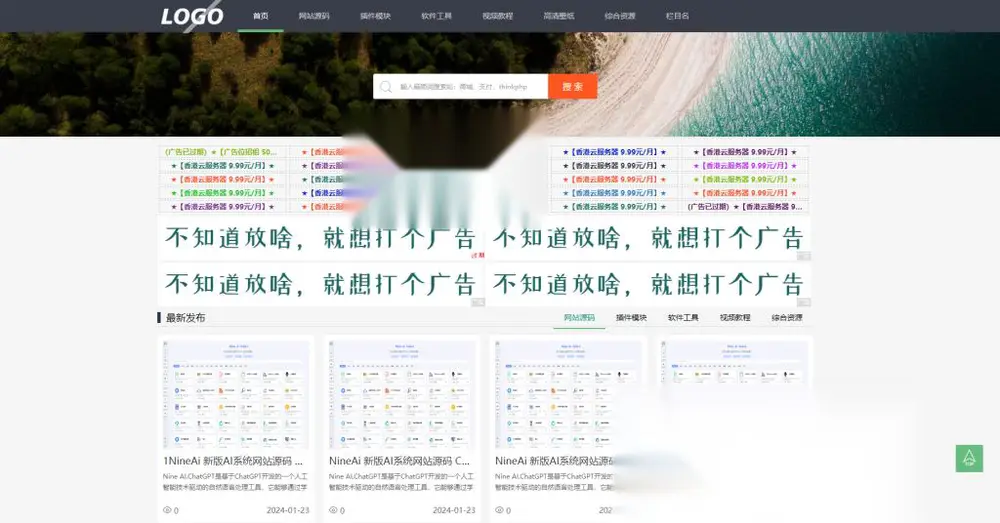The width and height of the screenshot is (1000, 523).
Task: Open 高清壁纸 in the top navigation bar
Action: click(x=559, y=16)
